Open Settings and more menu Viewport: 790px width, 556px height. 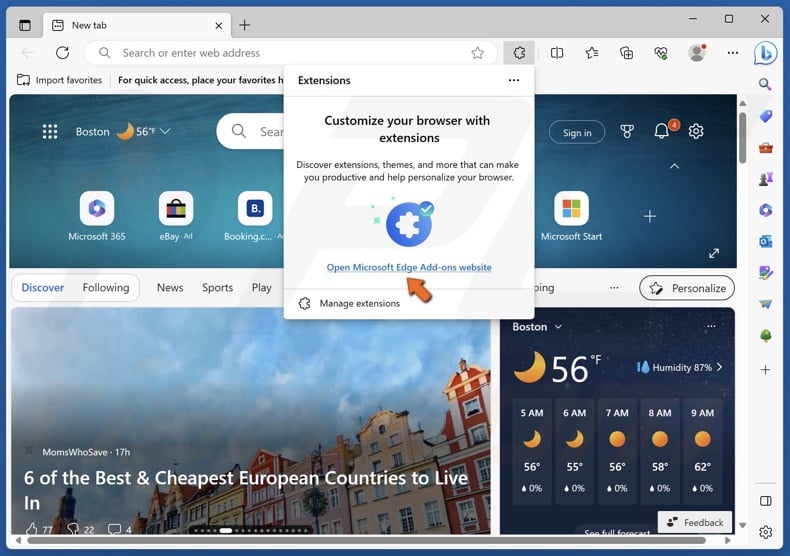733,52
